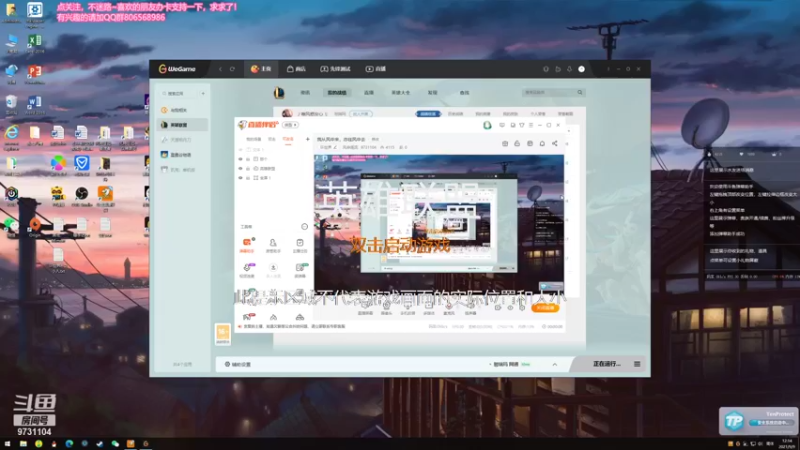Open the message icon in Douyu title bar

coord(502,125)
